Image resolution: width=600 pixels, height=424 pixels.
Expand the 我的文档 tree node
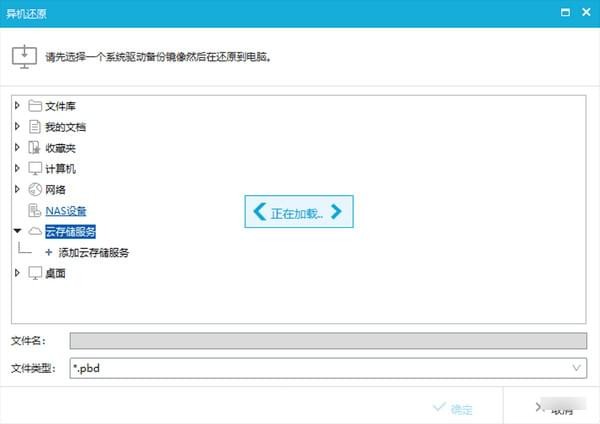[17, 126]
